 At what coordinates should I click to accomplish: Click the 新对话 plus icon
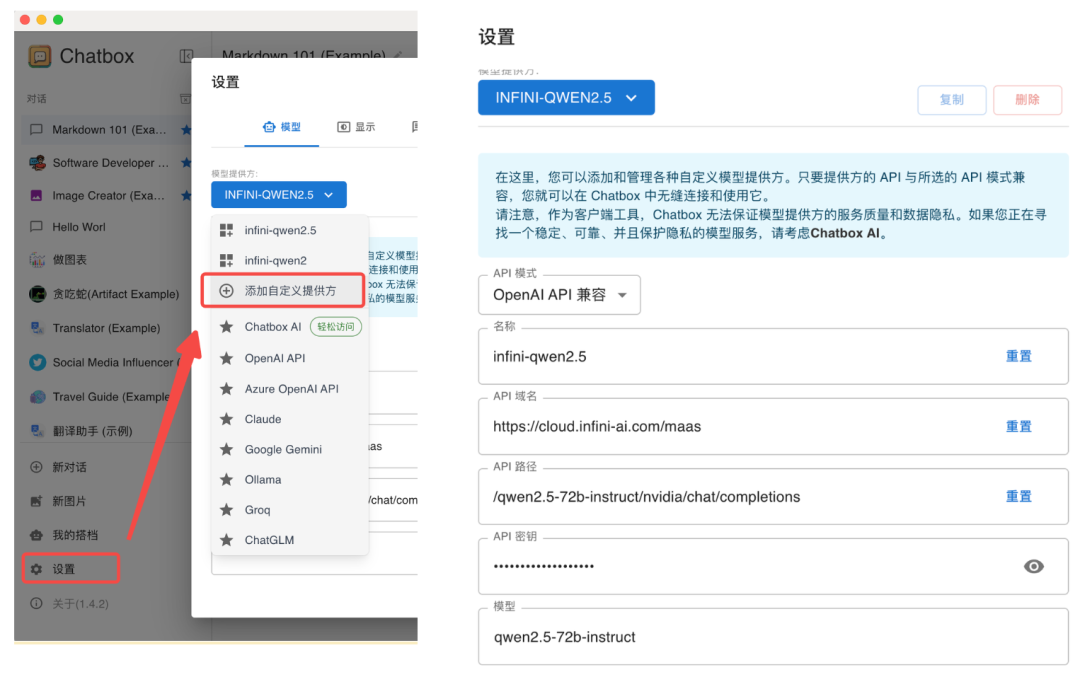click(x=37, y=467)
